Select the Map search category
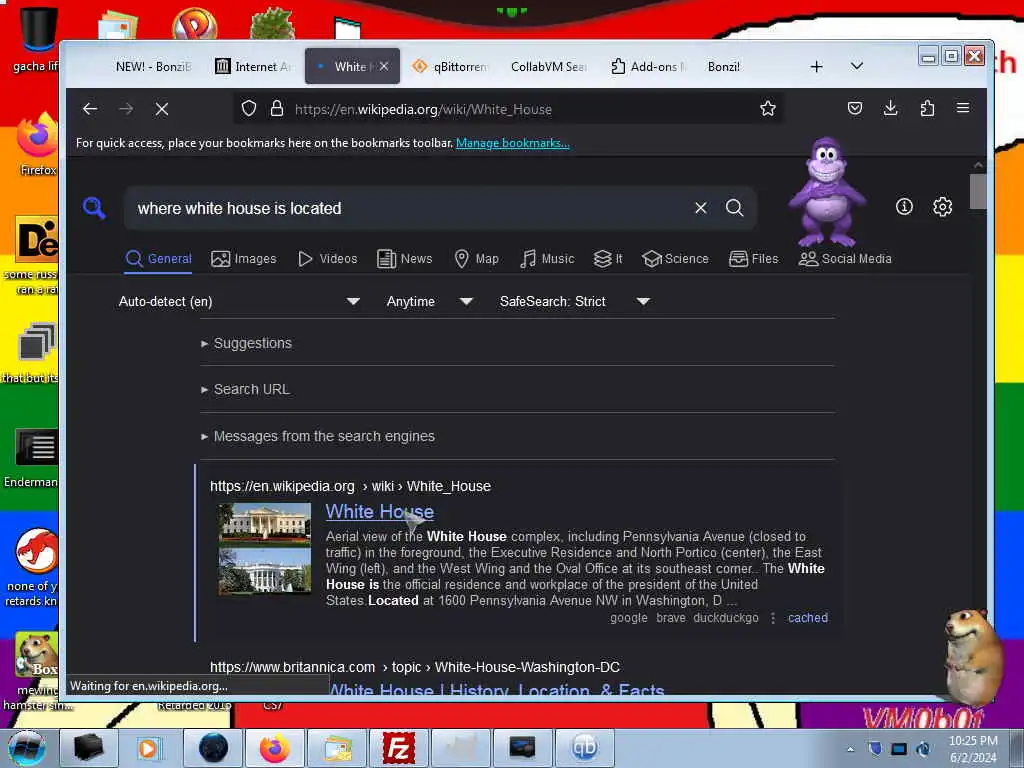Viewport: 1024px width, 768px height. tap(476, 259)
